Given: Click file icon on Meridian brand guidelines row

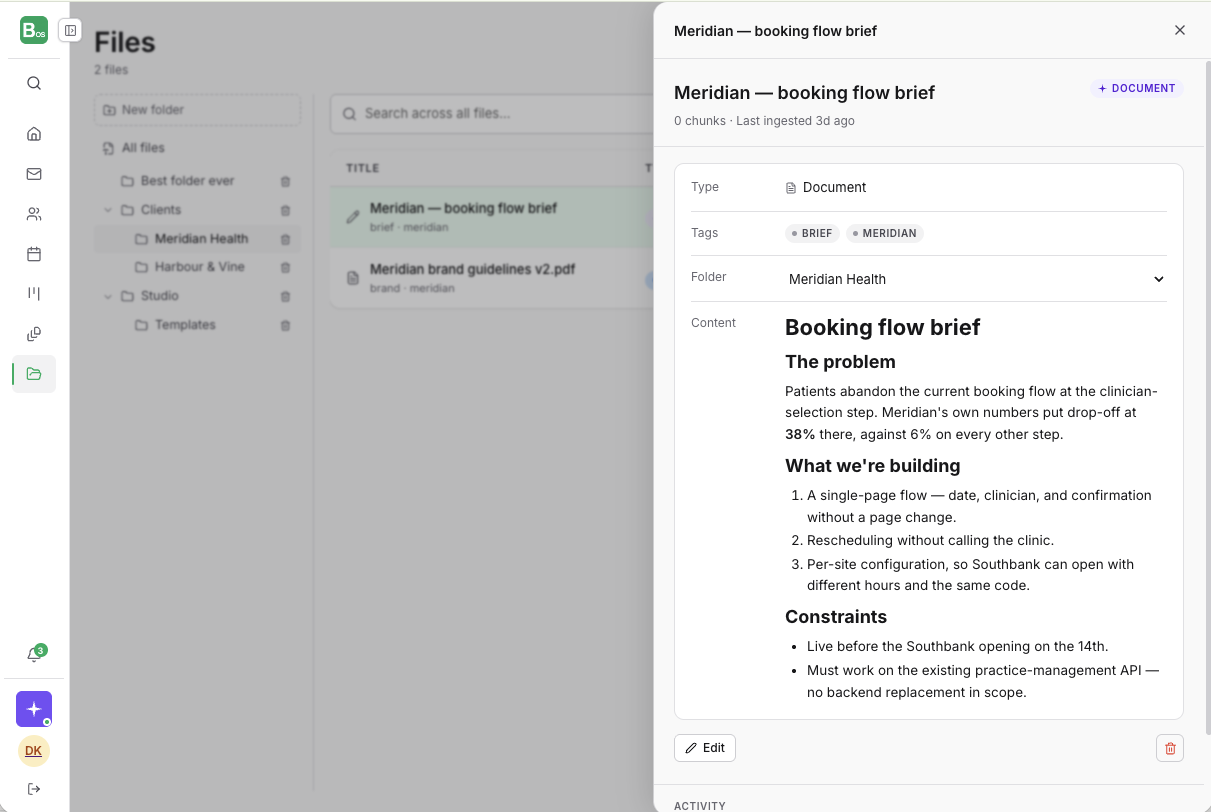Looking at the screenshot, I should [353, 278].
